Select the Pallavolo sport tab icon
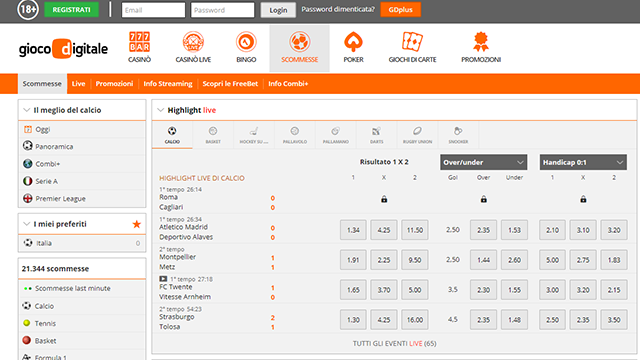640x360 pixels. [x=295, y=131]
